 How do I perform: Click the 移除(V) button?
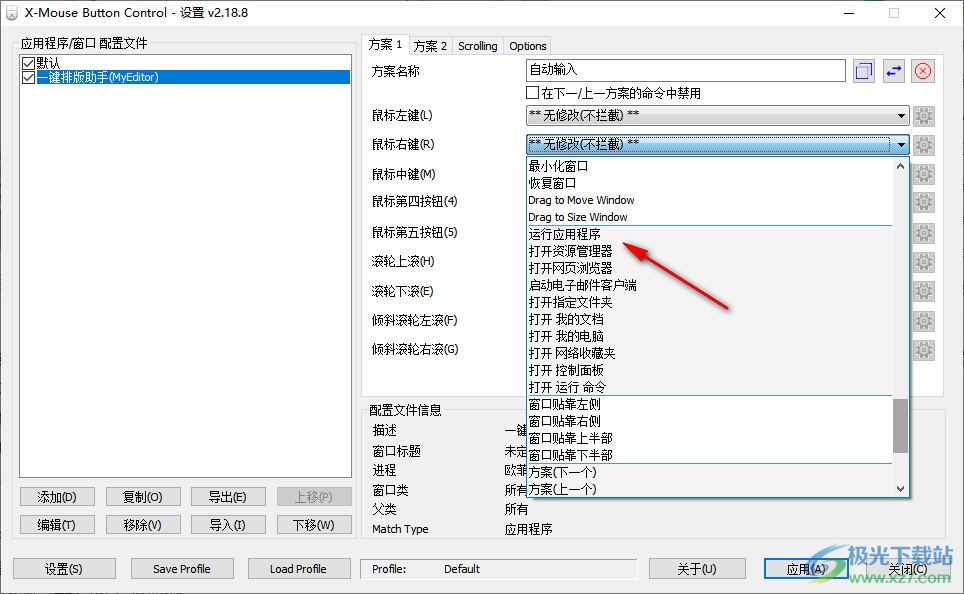click(143, 525)
